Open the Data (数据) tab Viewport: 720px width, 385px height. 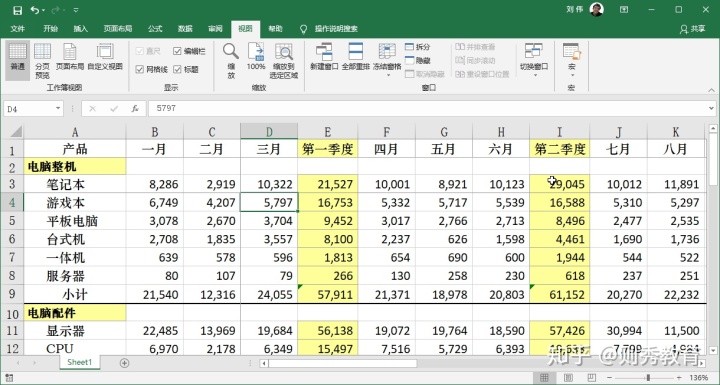point(185,28)
